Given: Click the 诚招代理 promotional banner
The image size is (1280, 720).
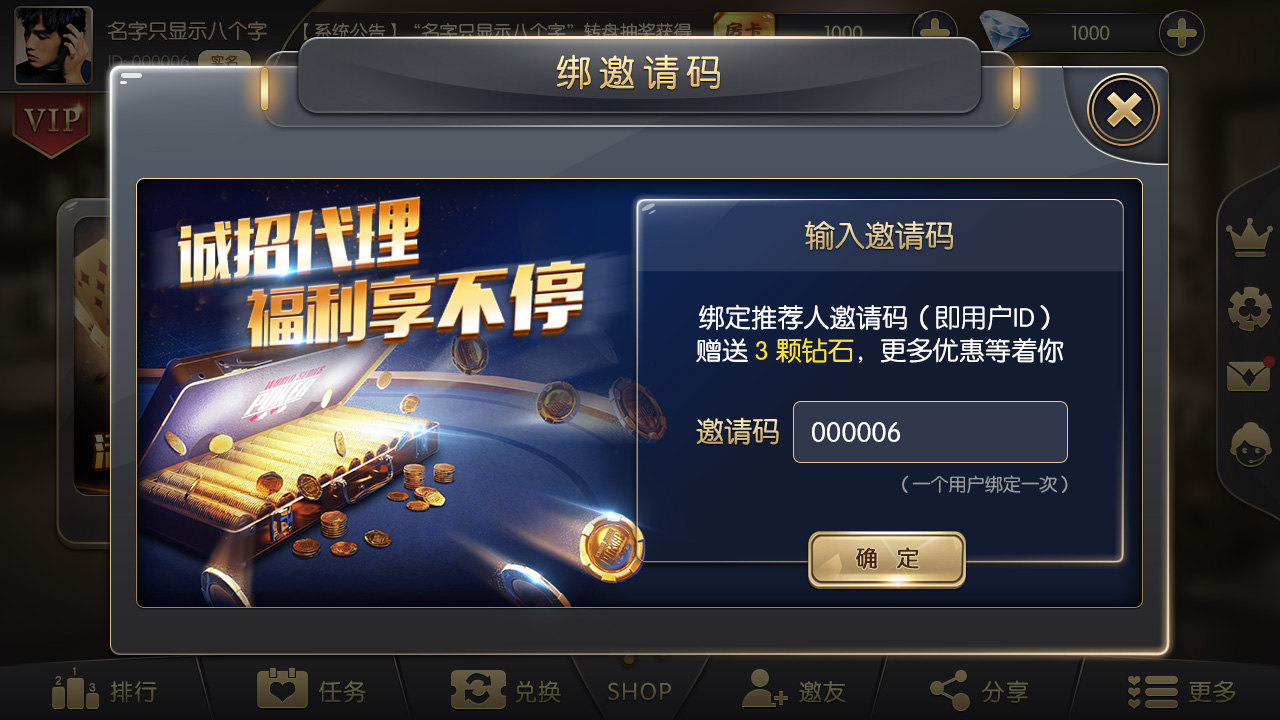Looking at the screenshot, I should 387,393.
